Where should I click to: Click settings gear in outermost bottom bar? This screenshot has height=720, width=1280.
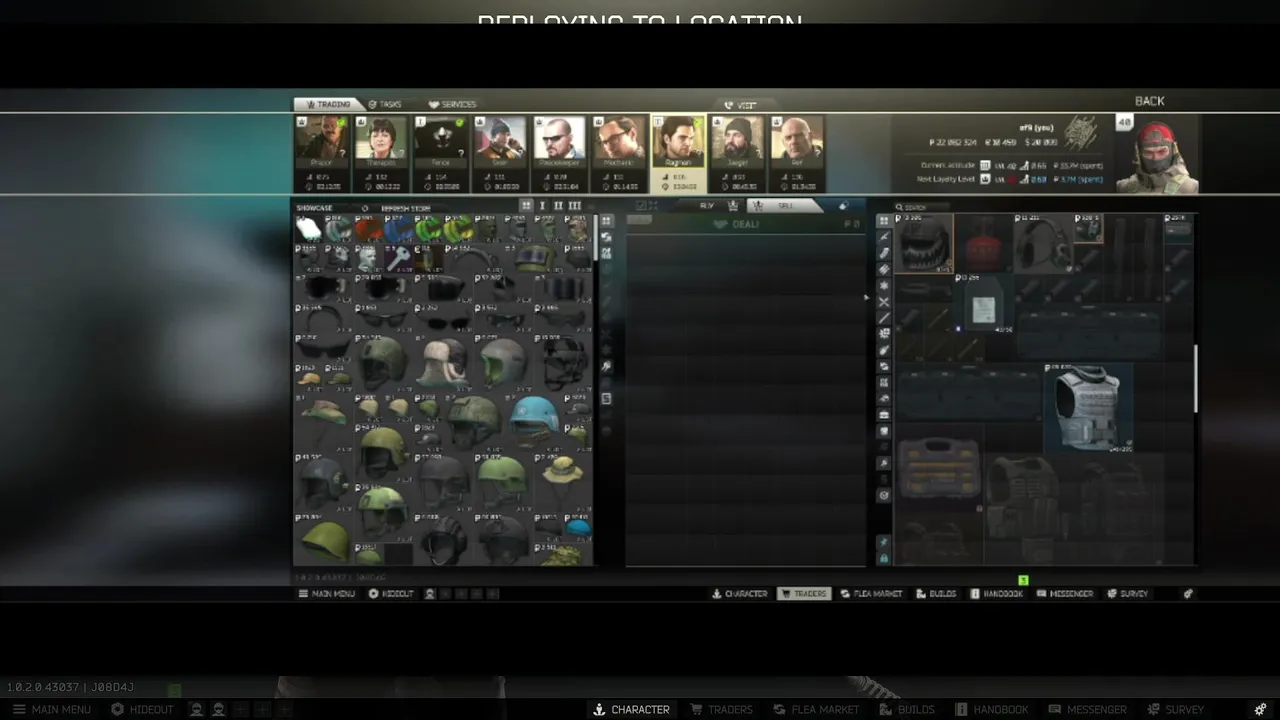[1260, 709]
